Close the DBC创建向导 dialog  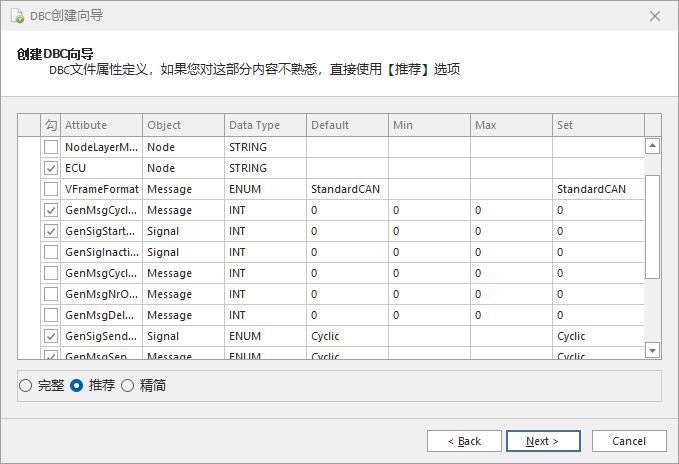coord(655,16)
